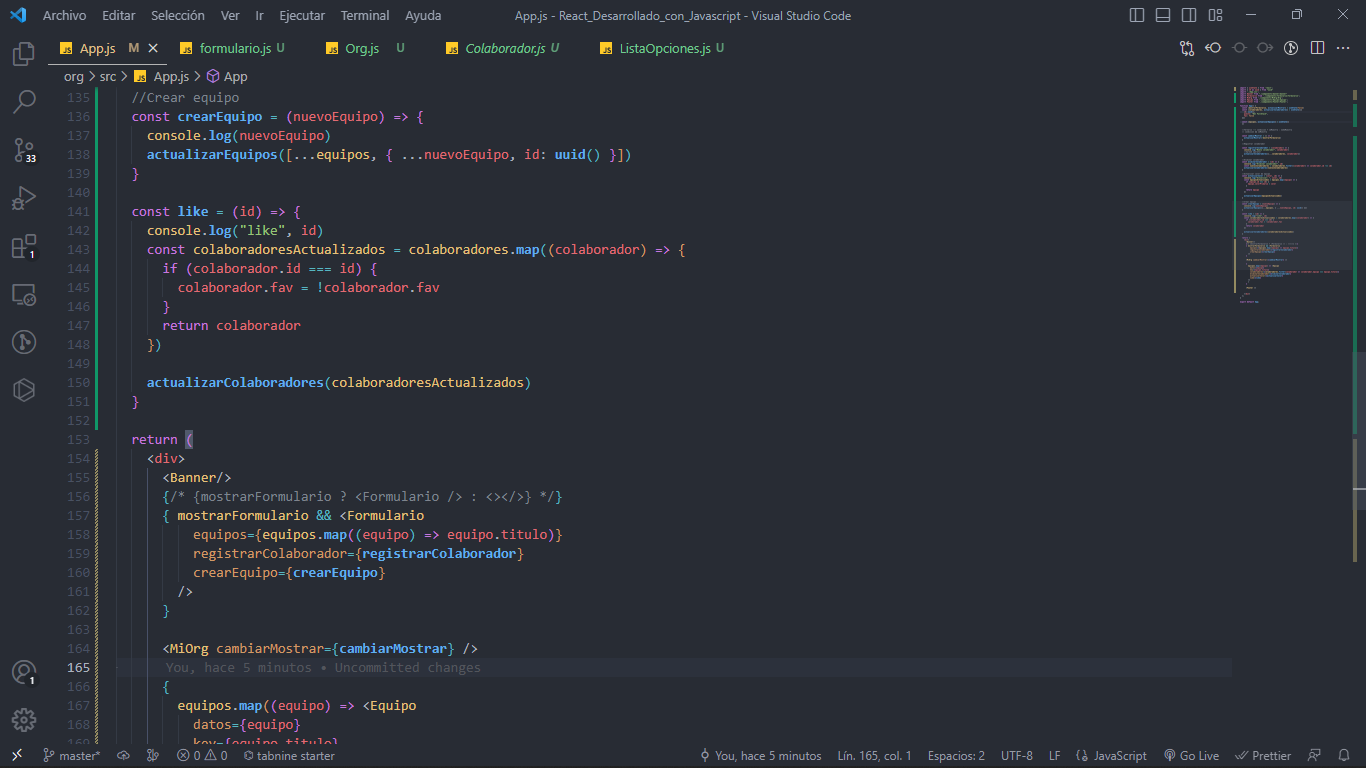The width and height of the screenshot is (1366, 768).
Task: Change language mode via JavaScript indicator
Action: click(x=1111, y=756)
